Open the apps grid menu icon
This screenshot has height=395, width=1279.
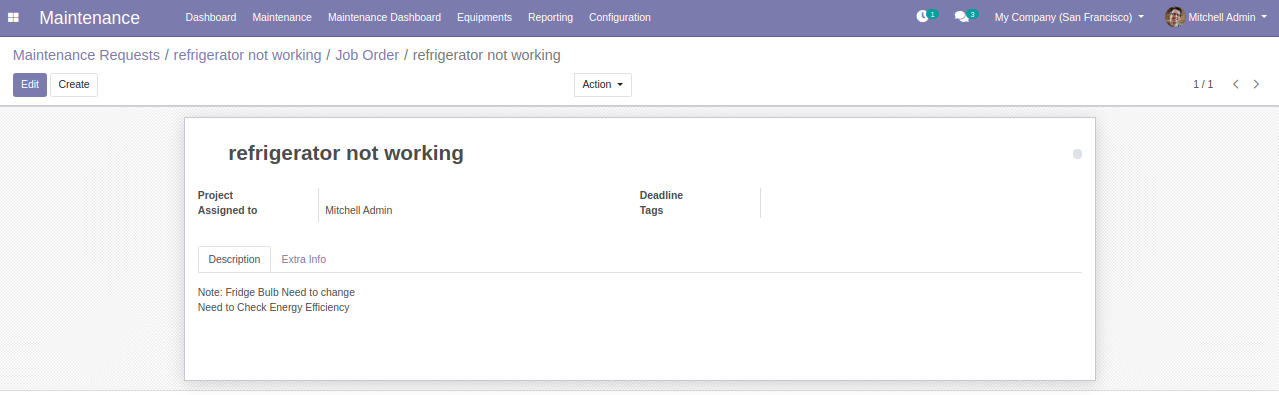pos(14,18)
